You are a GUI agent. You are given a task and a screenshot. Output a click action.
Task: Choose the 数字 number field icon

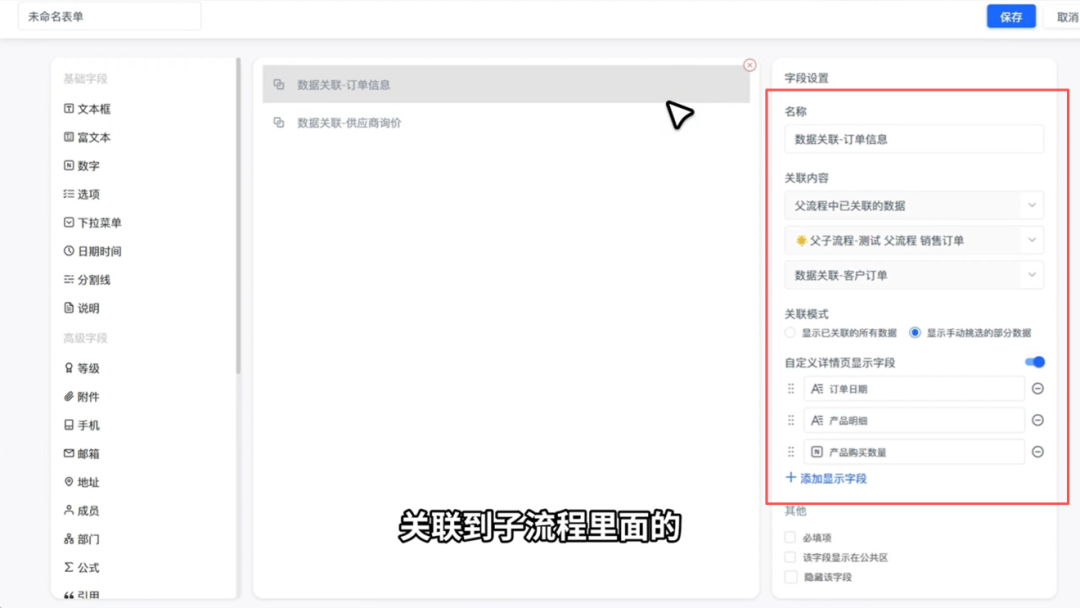click(x=69, y=165)
